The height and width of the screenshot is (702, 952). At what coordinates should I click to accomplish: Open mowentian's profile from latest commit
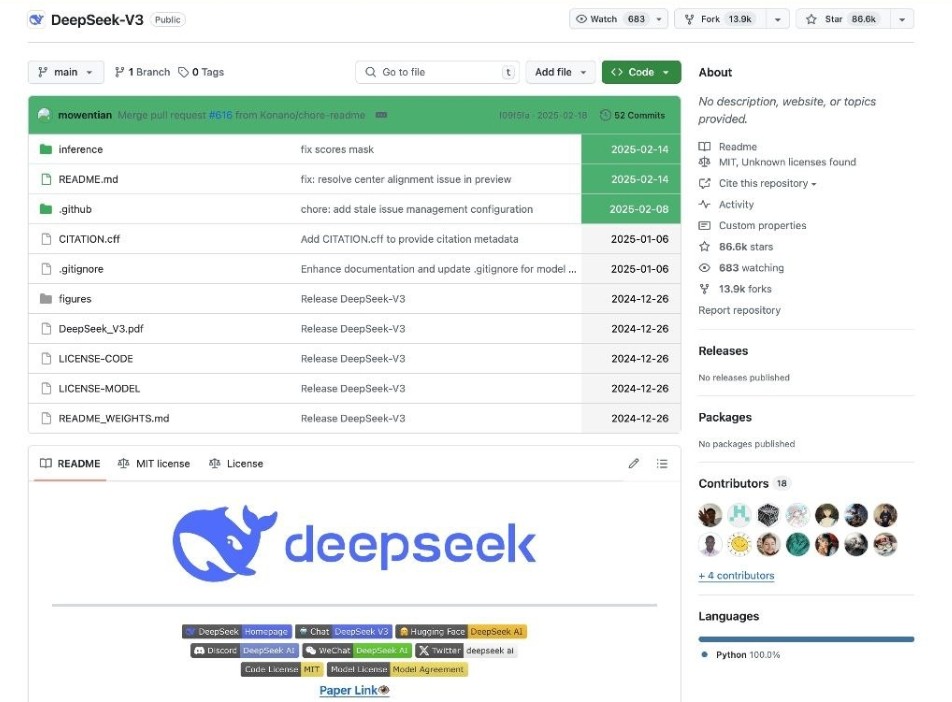[x=85, y=115]
